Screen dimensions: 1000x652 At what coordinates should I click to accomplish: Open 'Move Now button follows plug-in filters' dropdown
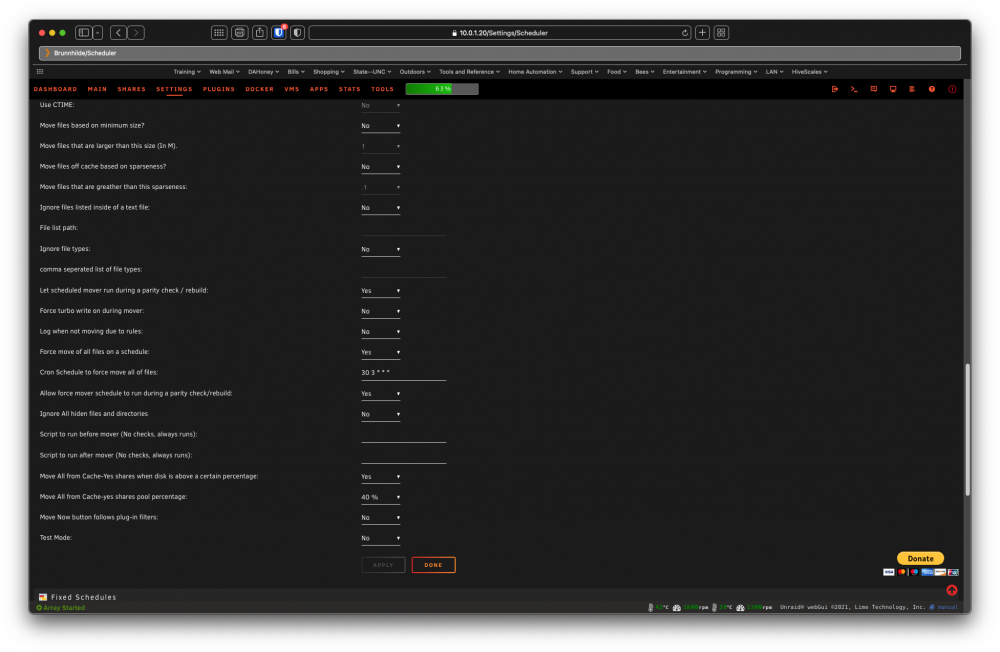pos(381,517)
